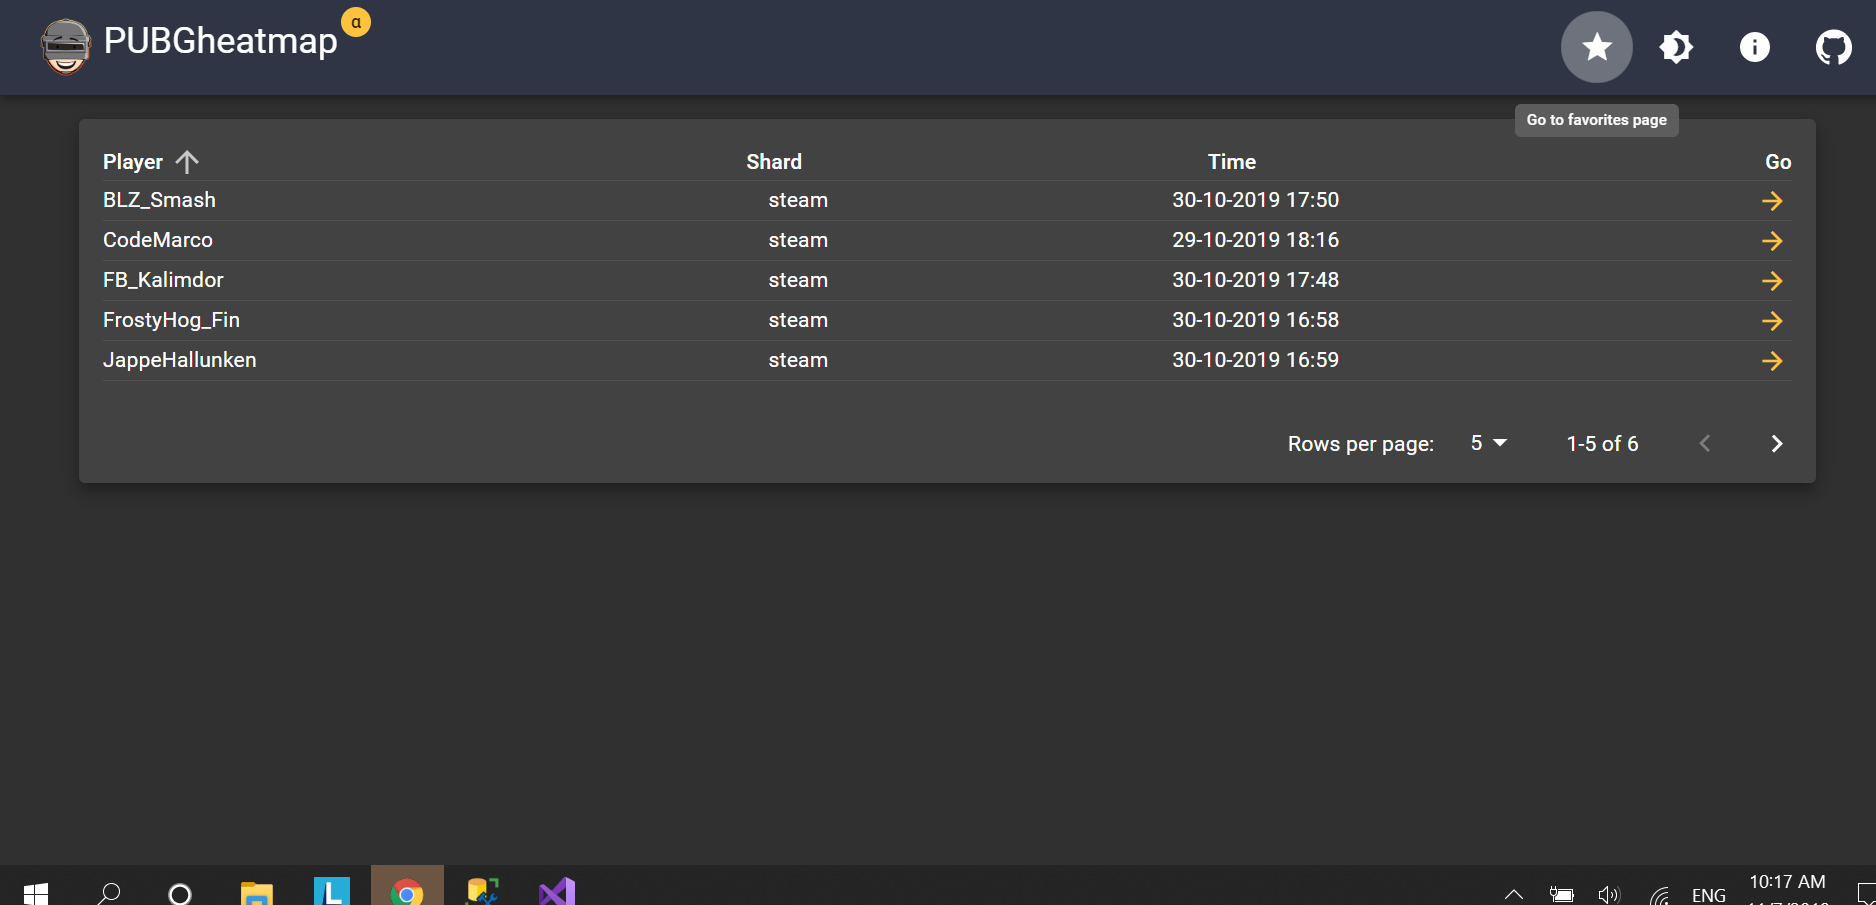Show hidden system tray icons
1876x905 pixels.
[1514, 894]
